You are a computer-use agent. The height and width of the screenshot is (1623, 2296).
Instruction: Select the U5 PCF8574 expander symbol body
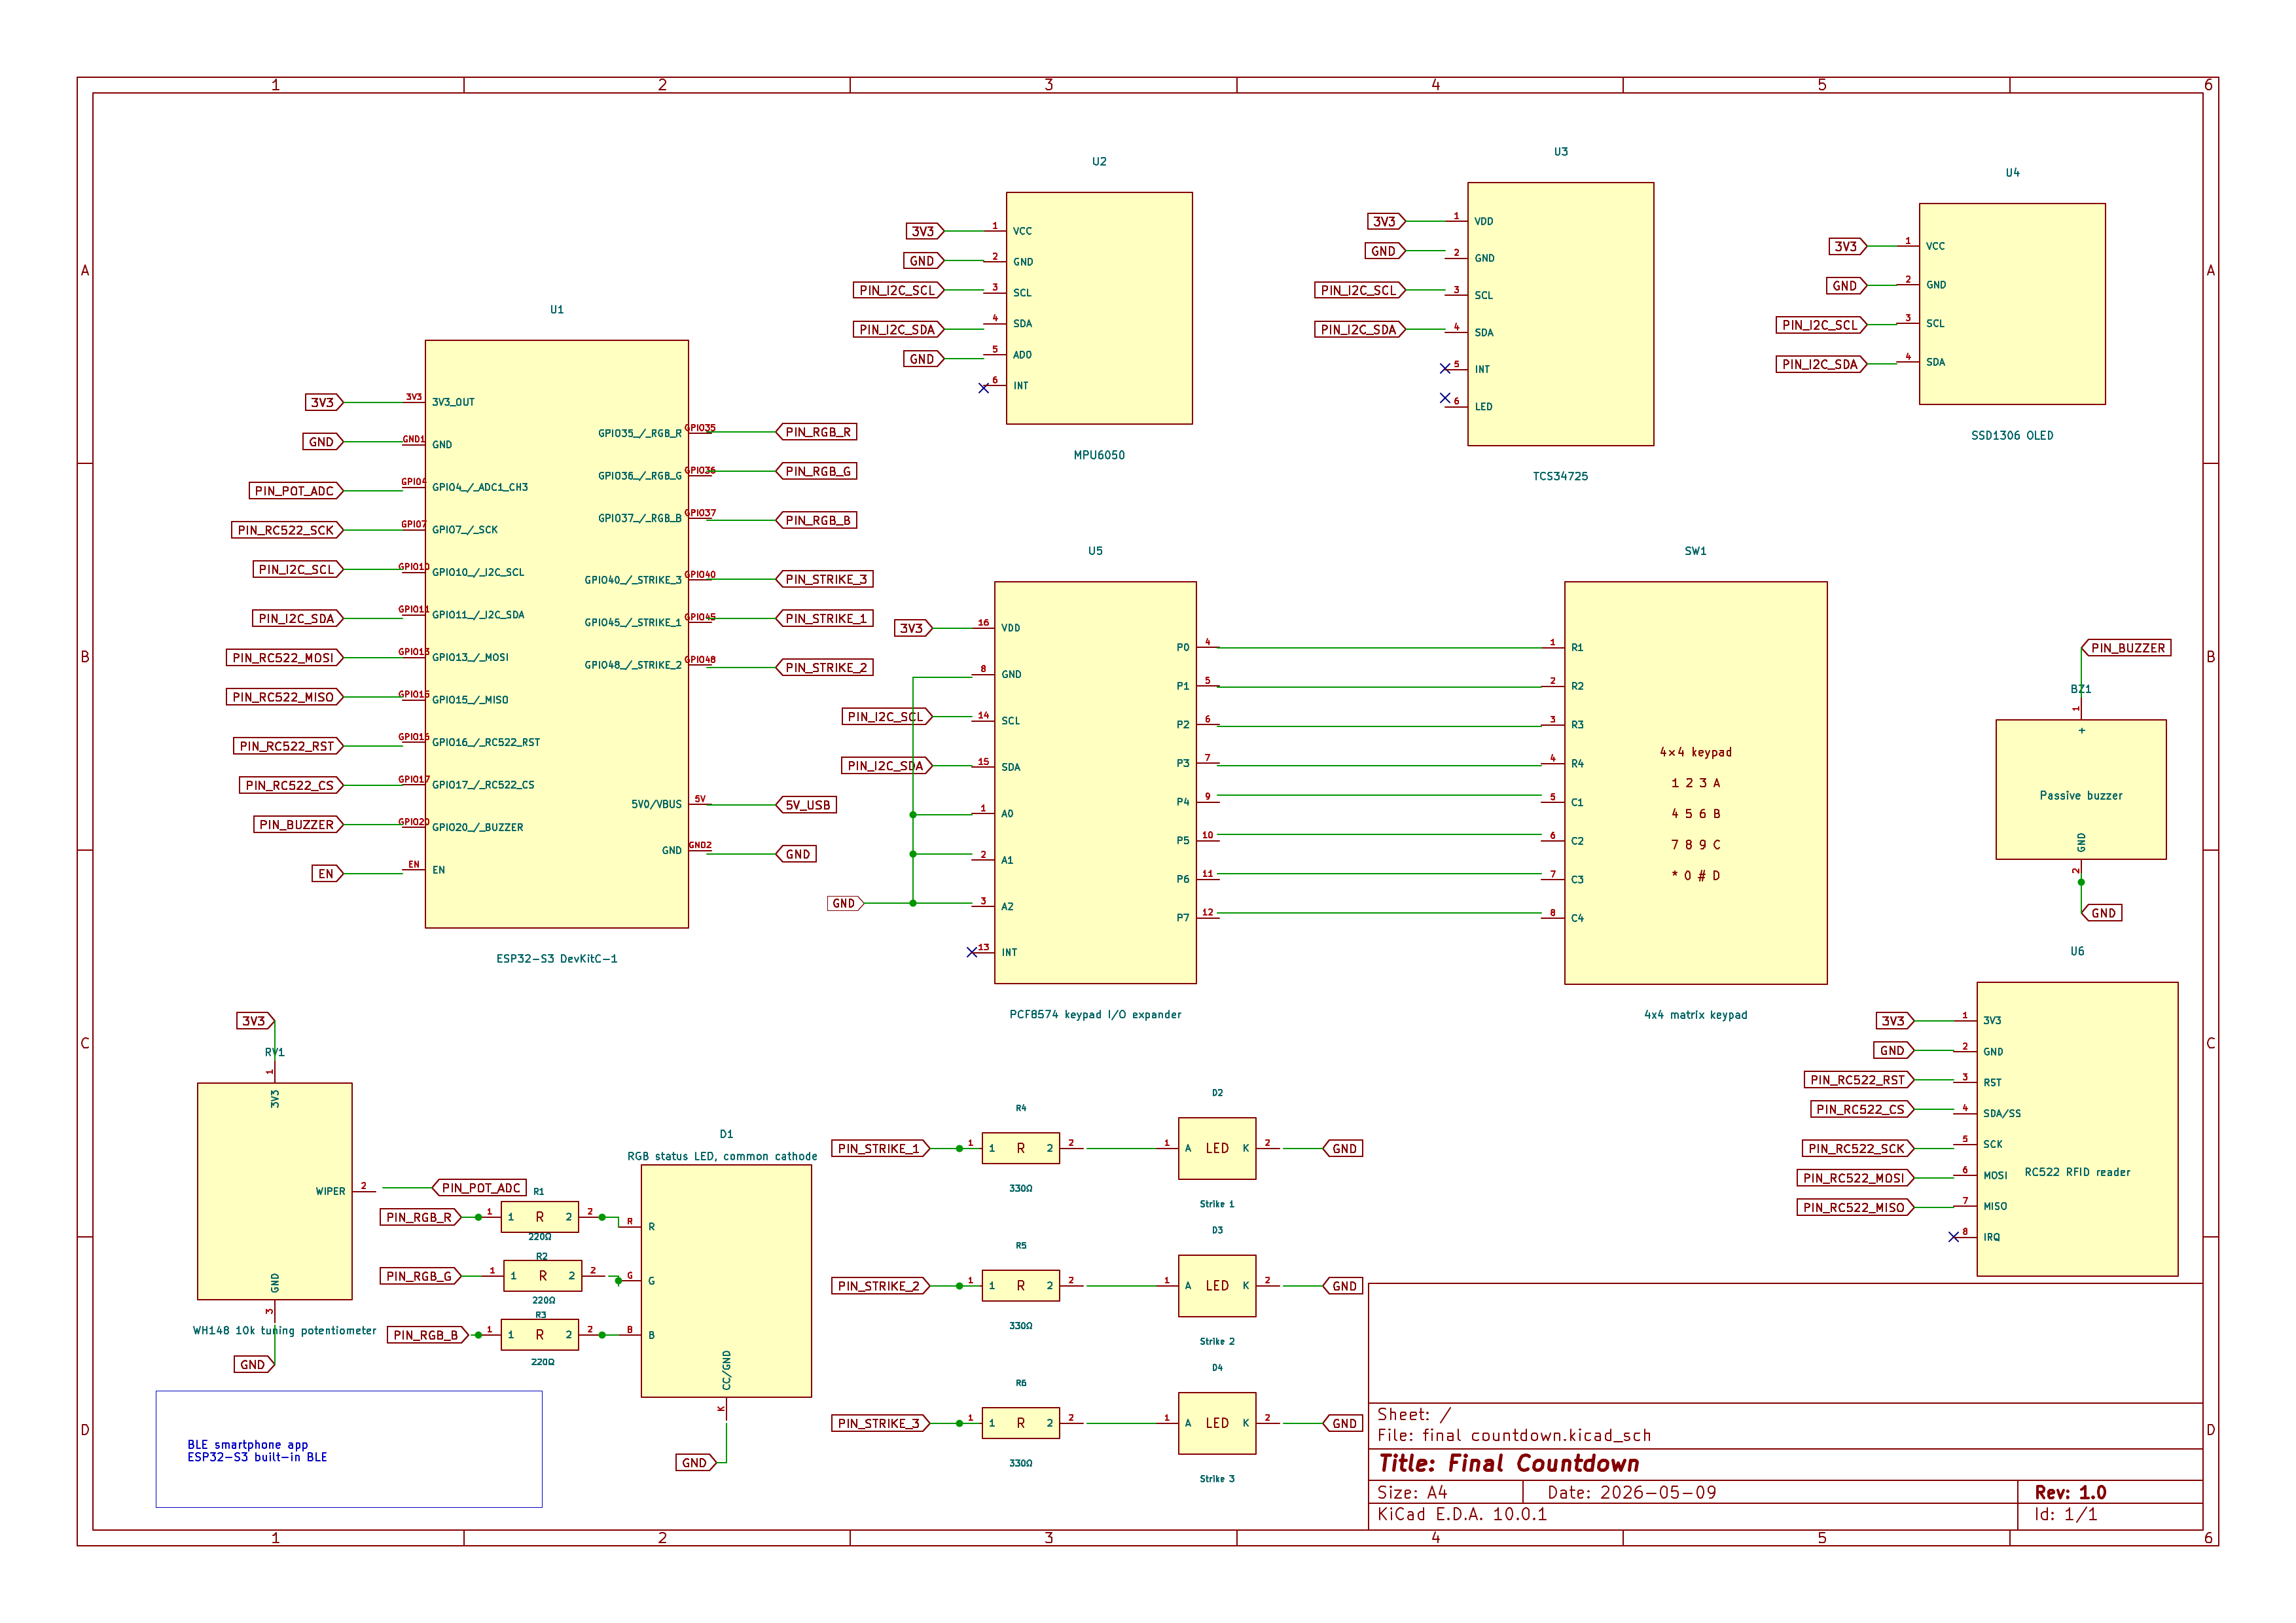(1095, 783)
